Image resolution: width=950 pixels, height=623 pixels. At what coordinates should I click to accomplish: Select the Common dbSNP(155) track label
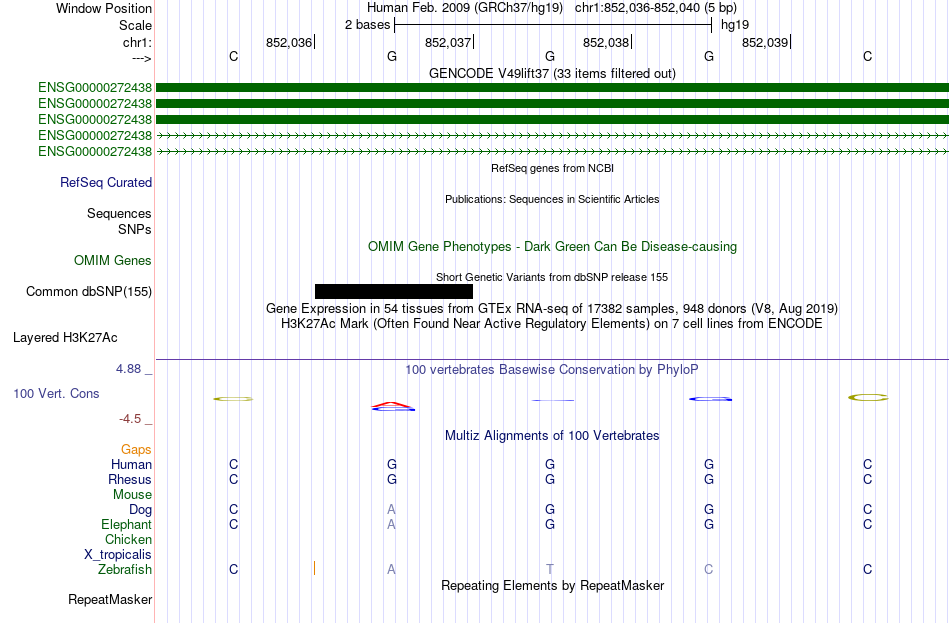pos(88,292)
